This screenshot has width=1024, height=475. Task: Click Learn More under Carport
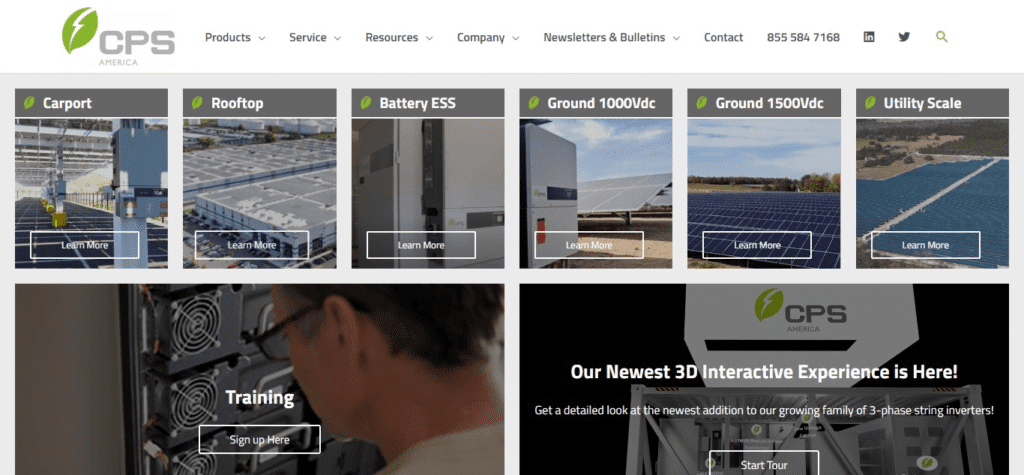click(x=85, y=245)
